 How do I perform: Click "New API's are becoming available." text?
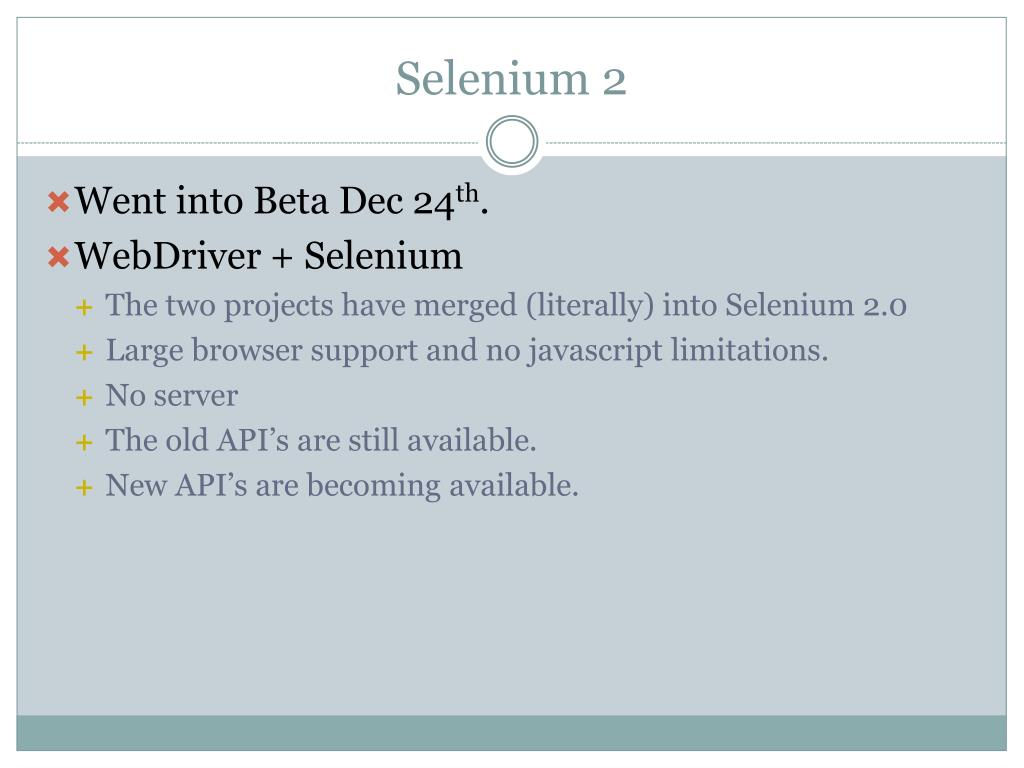pos(342,486)
